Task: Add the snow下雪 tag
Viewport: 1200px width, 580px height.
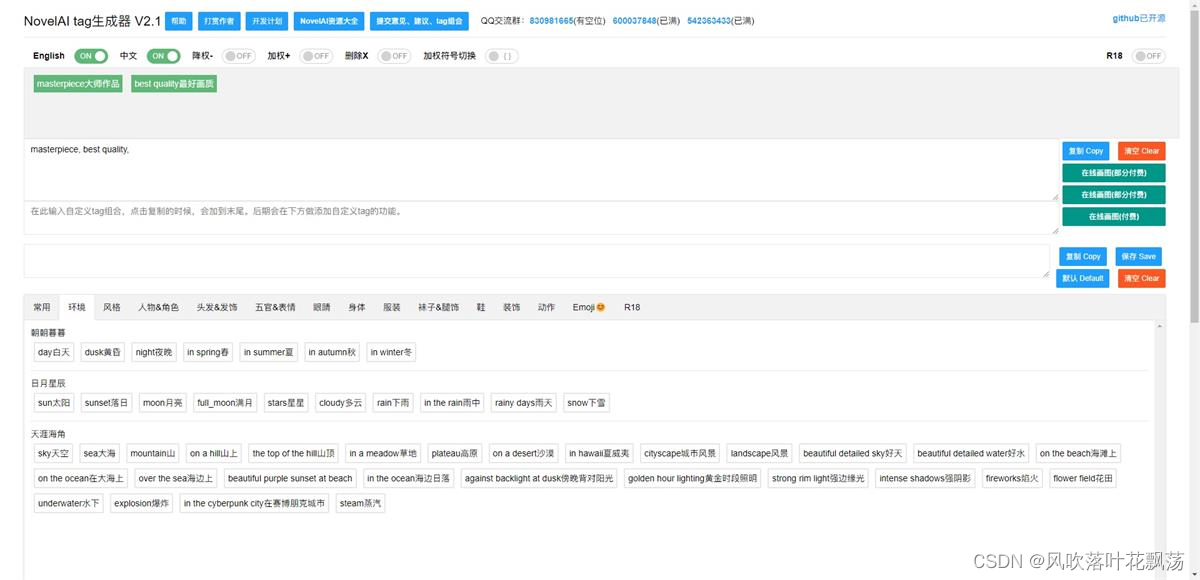Action: 586,403
